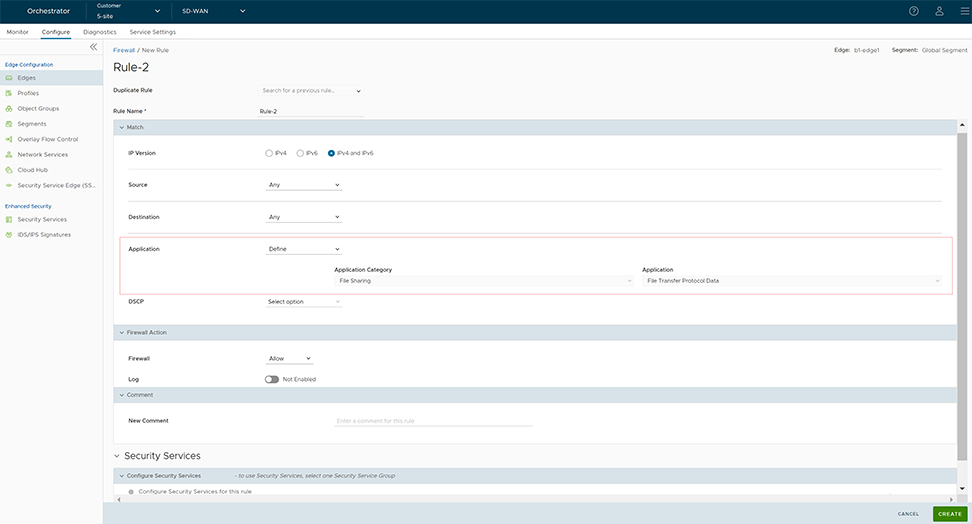This screenshot has height=524, width=972.
Task: Open the Source dropdown
Action: click(304, 185)
